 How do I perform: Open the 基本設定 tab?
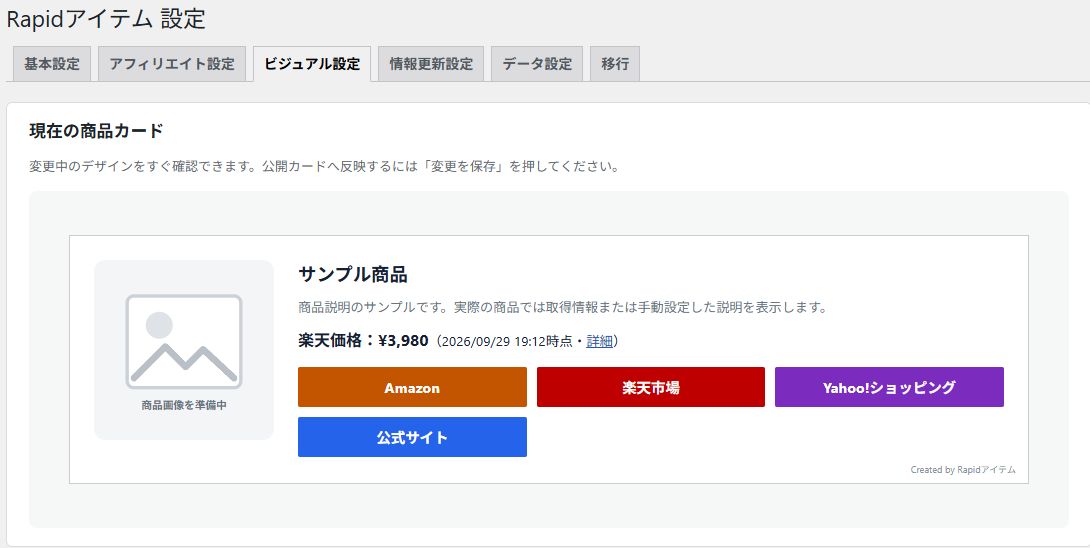(x=52, y=64)
